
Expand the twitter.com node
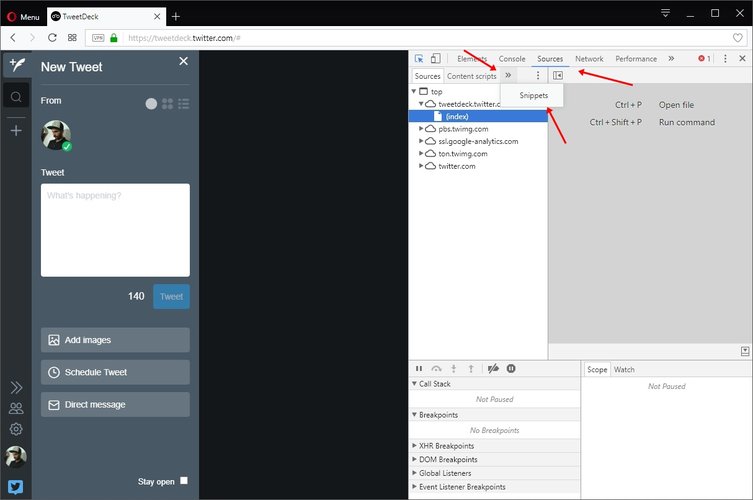tap(421, 166)
